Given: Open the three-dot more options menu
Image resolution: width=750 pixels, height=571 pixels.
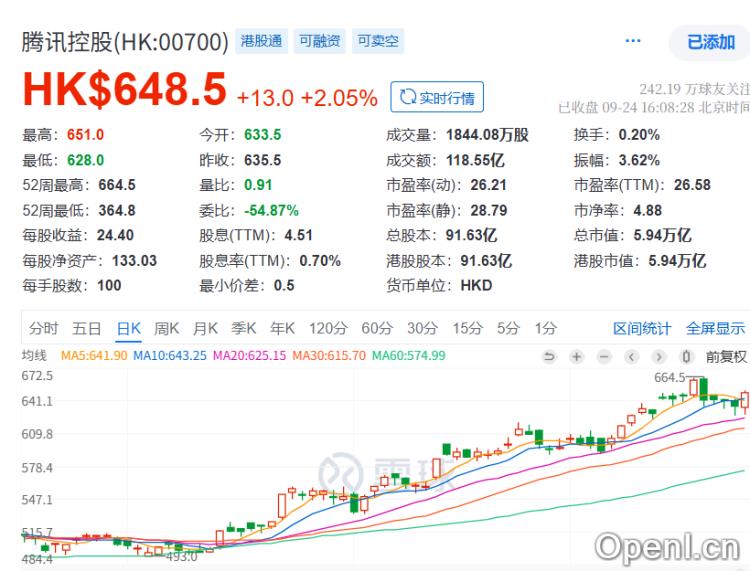Looking at the screenshot, I should point(632,41).
